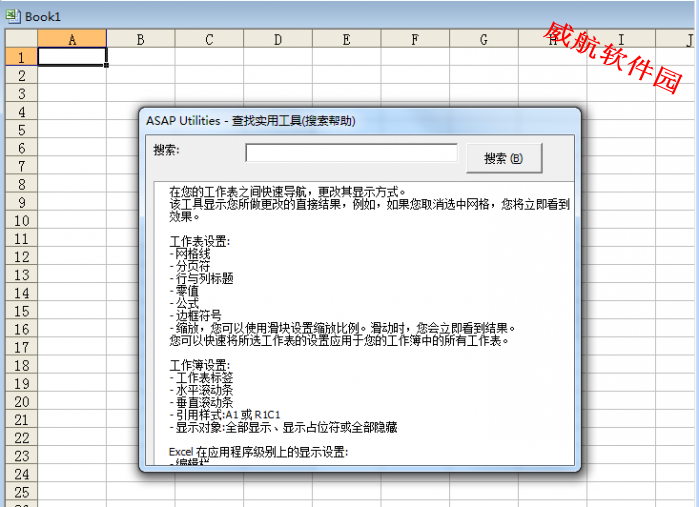The height and width of the screenshot is (507, 699).
Task: Select column B header
Action: point(140,39)
